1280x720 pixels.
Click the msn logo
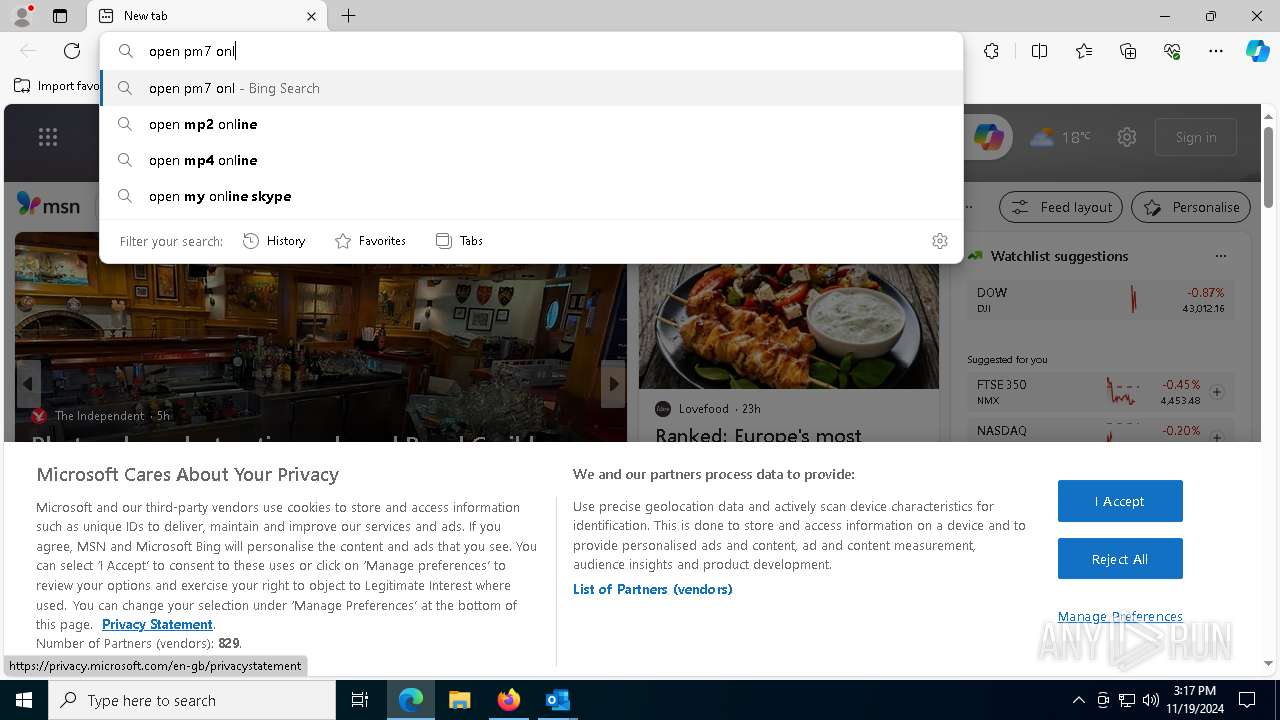48,205
